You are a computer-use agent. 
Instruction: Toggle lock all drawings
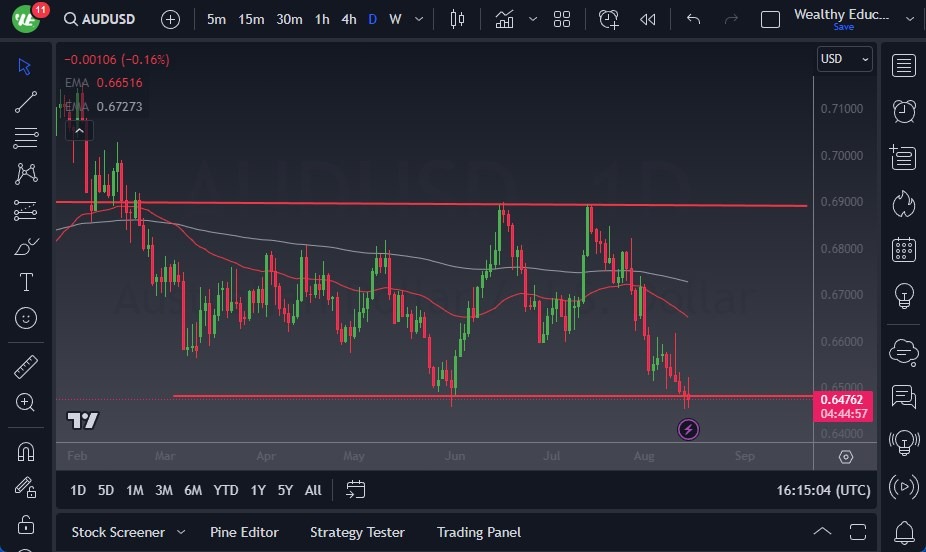pos(26,525)
